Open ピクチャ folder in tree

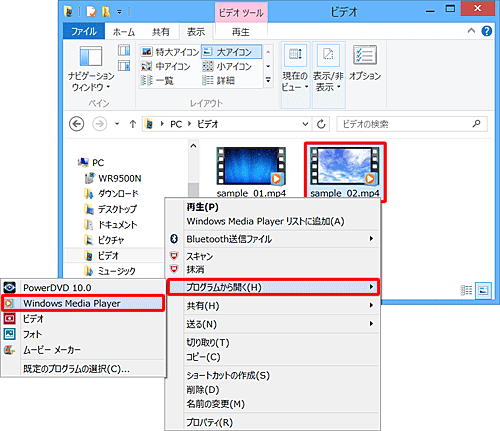coord(104,240)
